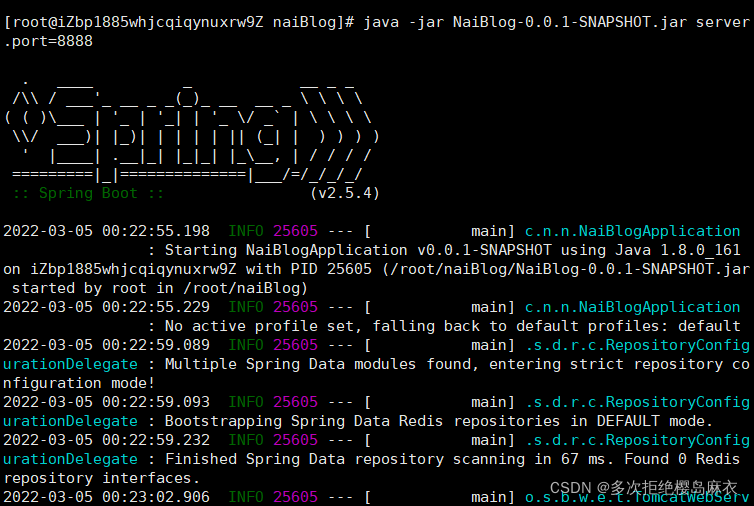
Task: Click the '(v2.5.4)' version text
Action: click(x=345, y=193)
